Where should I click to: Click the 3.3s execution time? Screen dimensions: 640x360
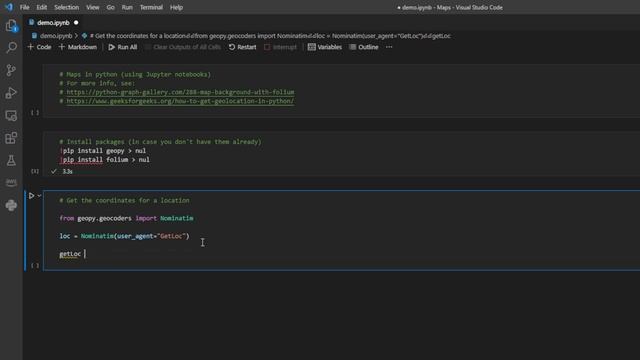pyautogui.click(x=67, y=171)
